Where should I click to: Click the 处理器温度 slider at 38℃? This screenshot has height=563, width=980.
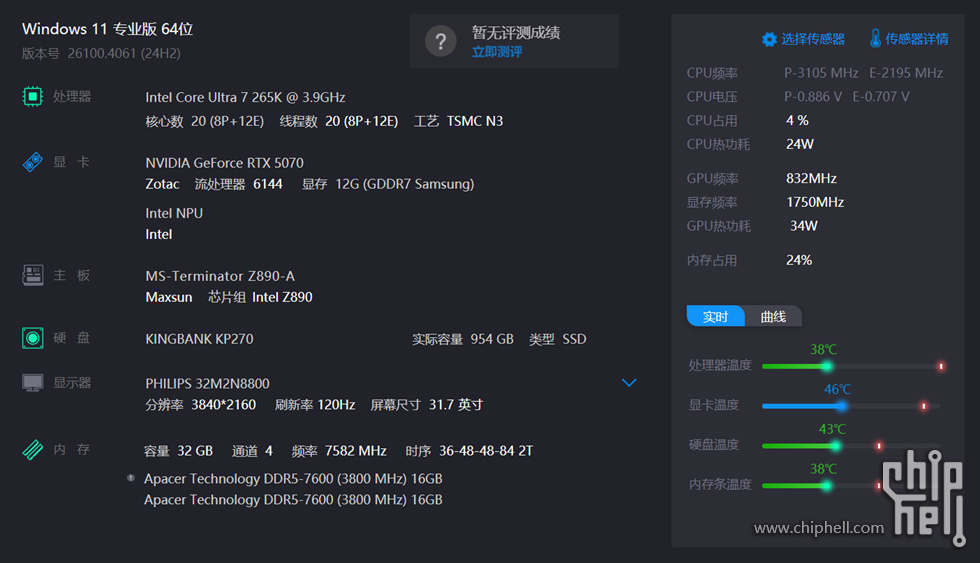[x=828, y=366]
